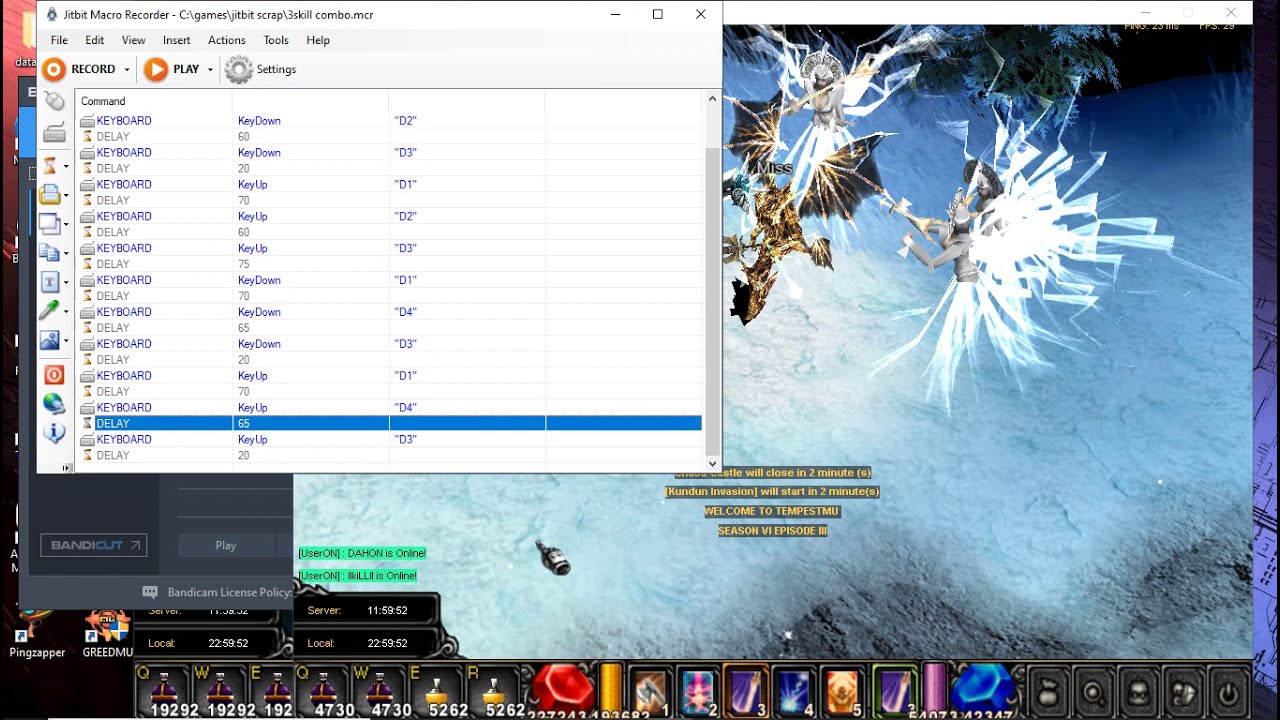Open the PLAY button dropdown arrow
Screen dimensions: 1280x720
tap(210, 70)
